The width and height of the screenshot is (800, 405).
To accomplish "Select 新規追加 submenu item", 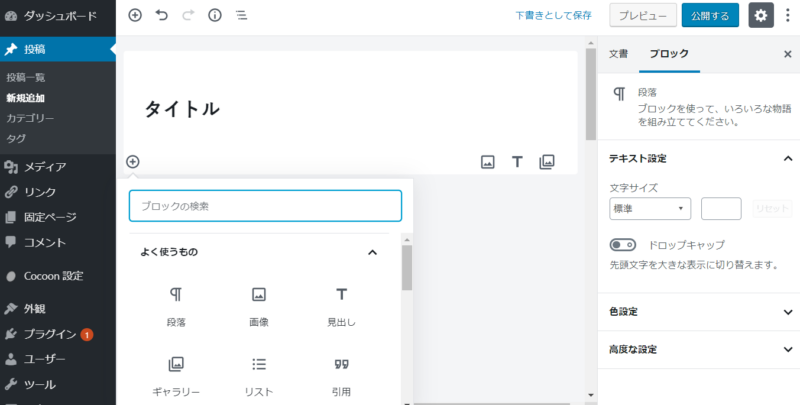I will 26,98.
